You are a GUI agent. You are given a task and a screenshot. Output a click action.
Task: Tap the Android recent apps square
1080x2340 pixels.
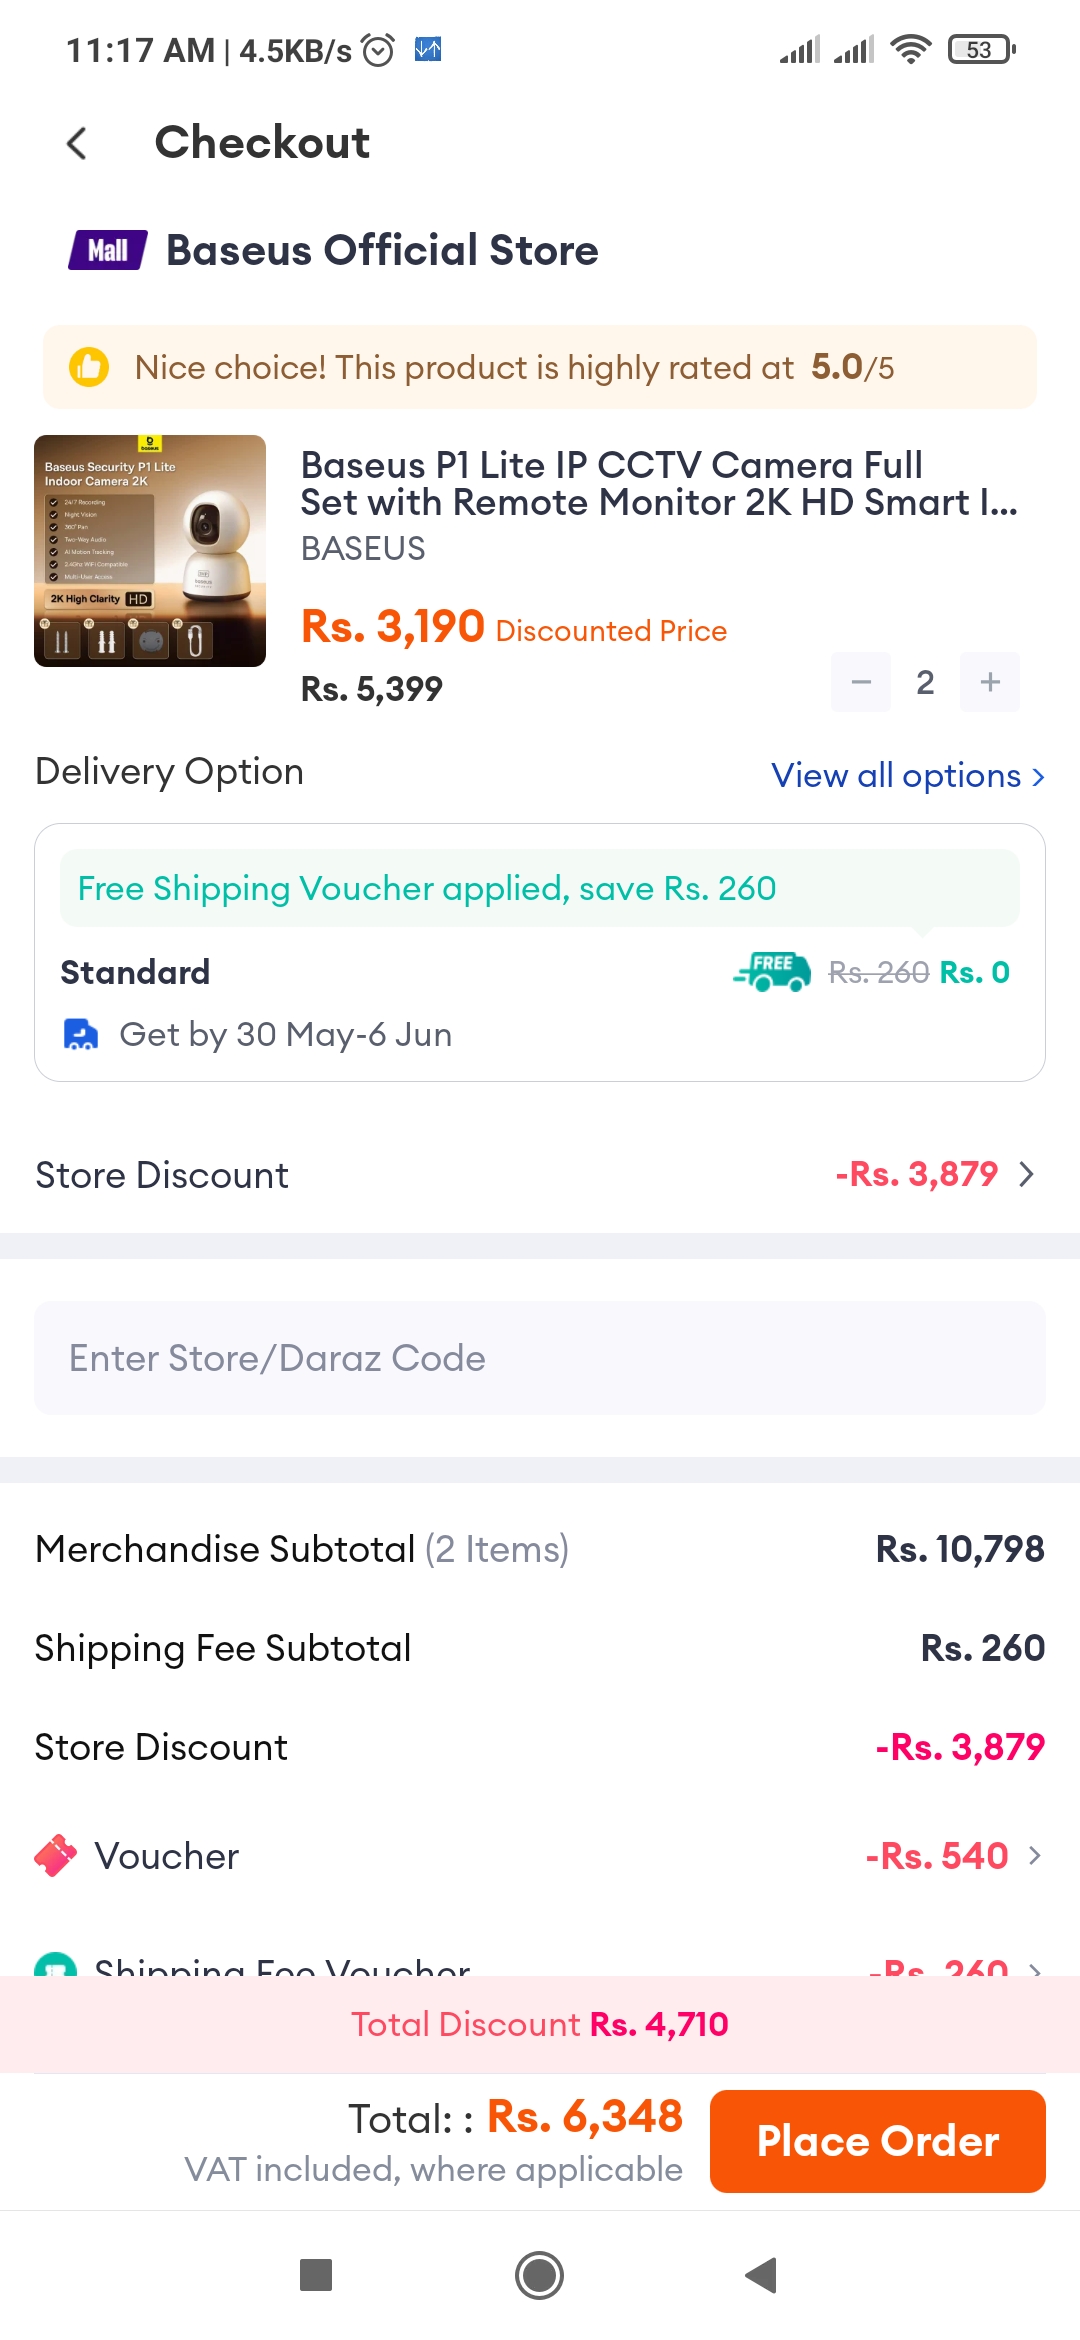(x=316, y=2275)
